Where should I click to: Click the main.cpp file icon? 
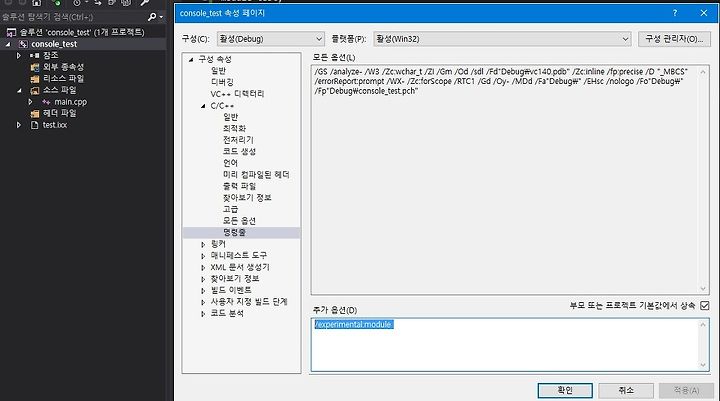pos(46,102)
